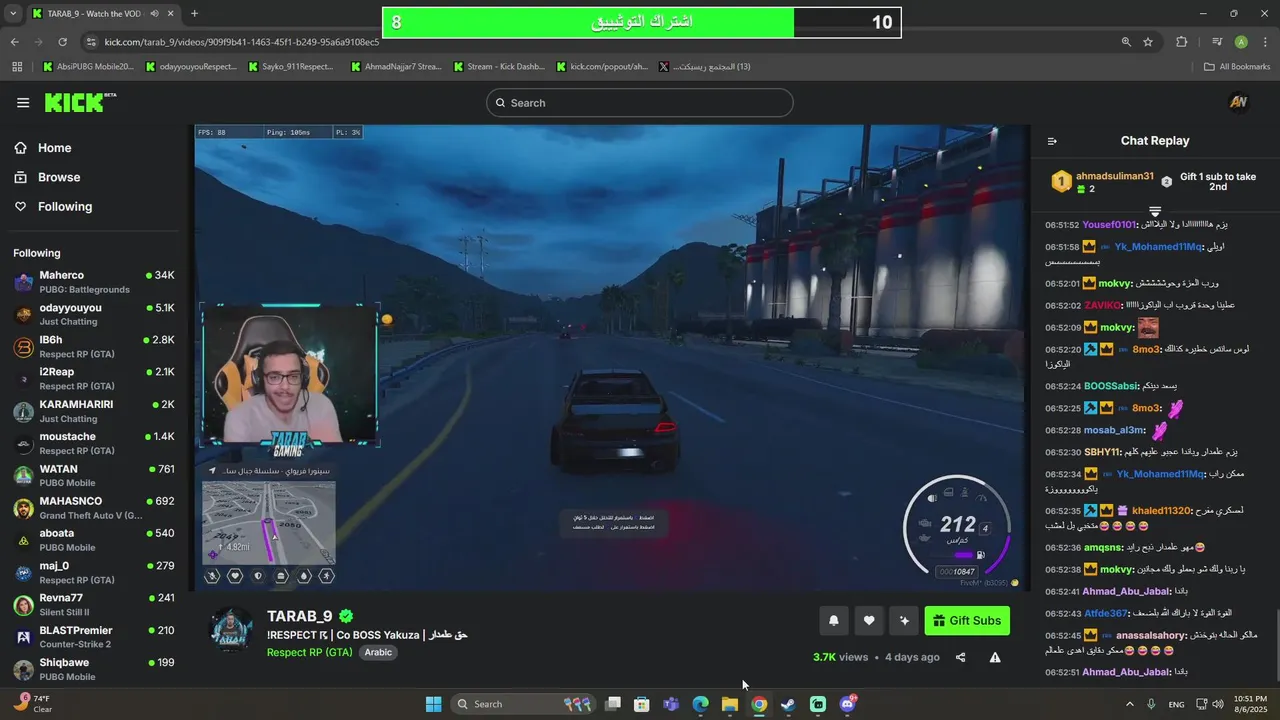Image resolution: width=1280 pixels, height=720 pixels.
Task: Open Chrome extensions puzzle icon
Action: [1182, 42]
